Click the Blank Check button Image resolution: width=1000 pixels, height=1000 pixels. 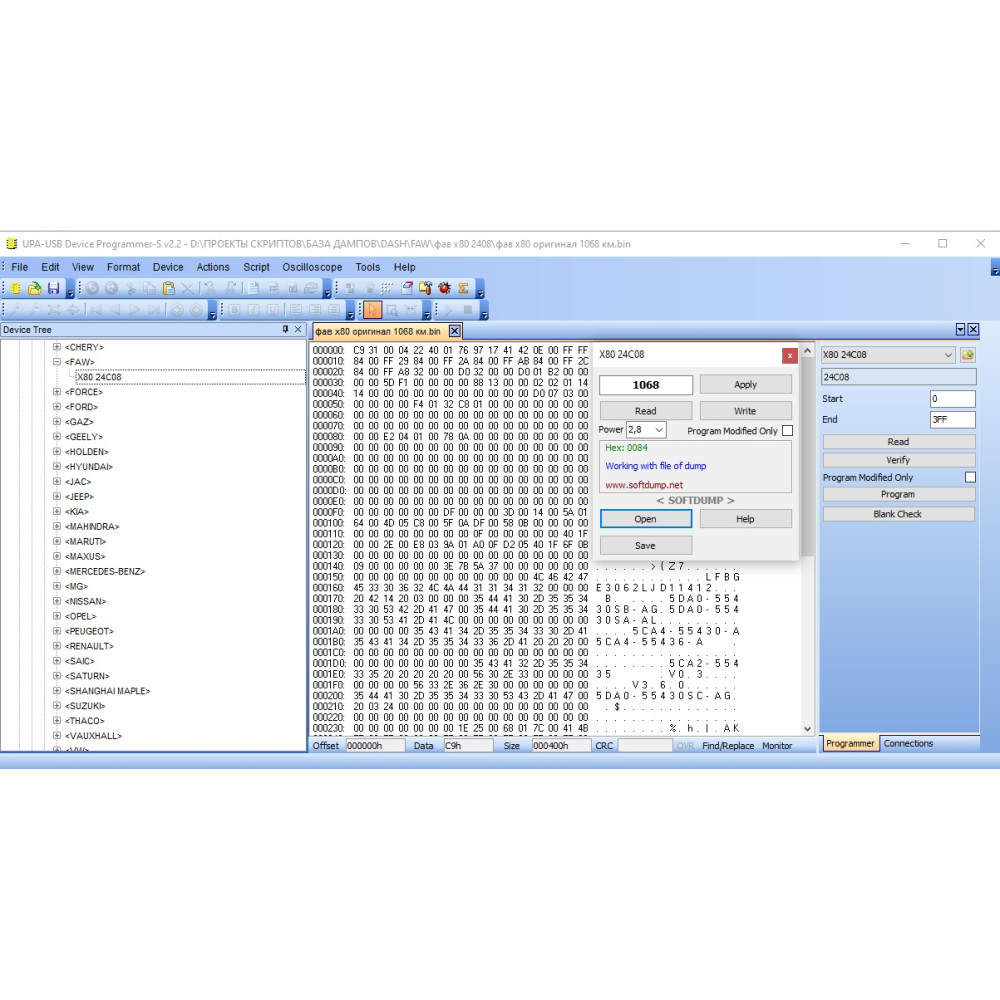pos(898,514)
